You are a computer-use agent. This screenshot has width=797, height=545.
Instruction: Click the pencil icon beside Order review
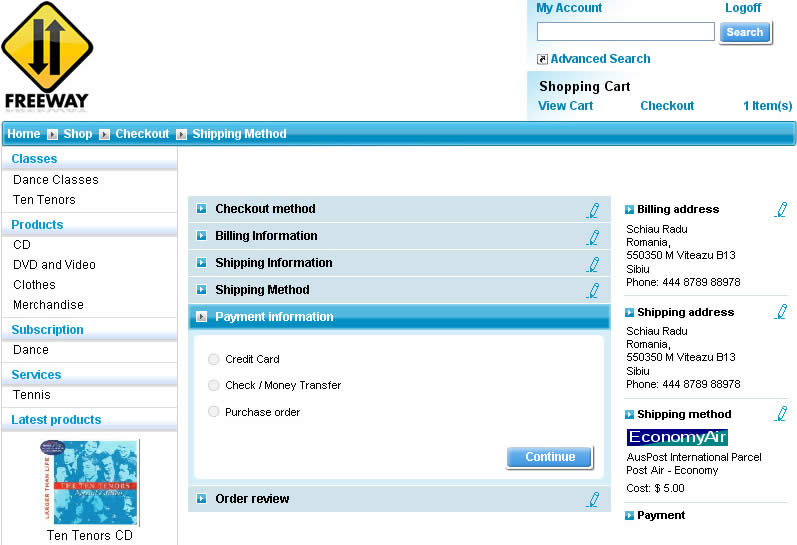tap(593, 499)
